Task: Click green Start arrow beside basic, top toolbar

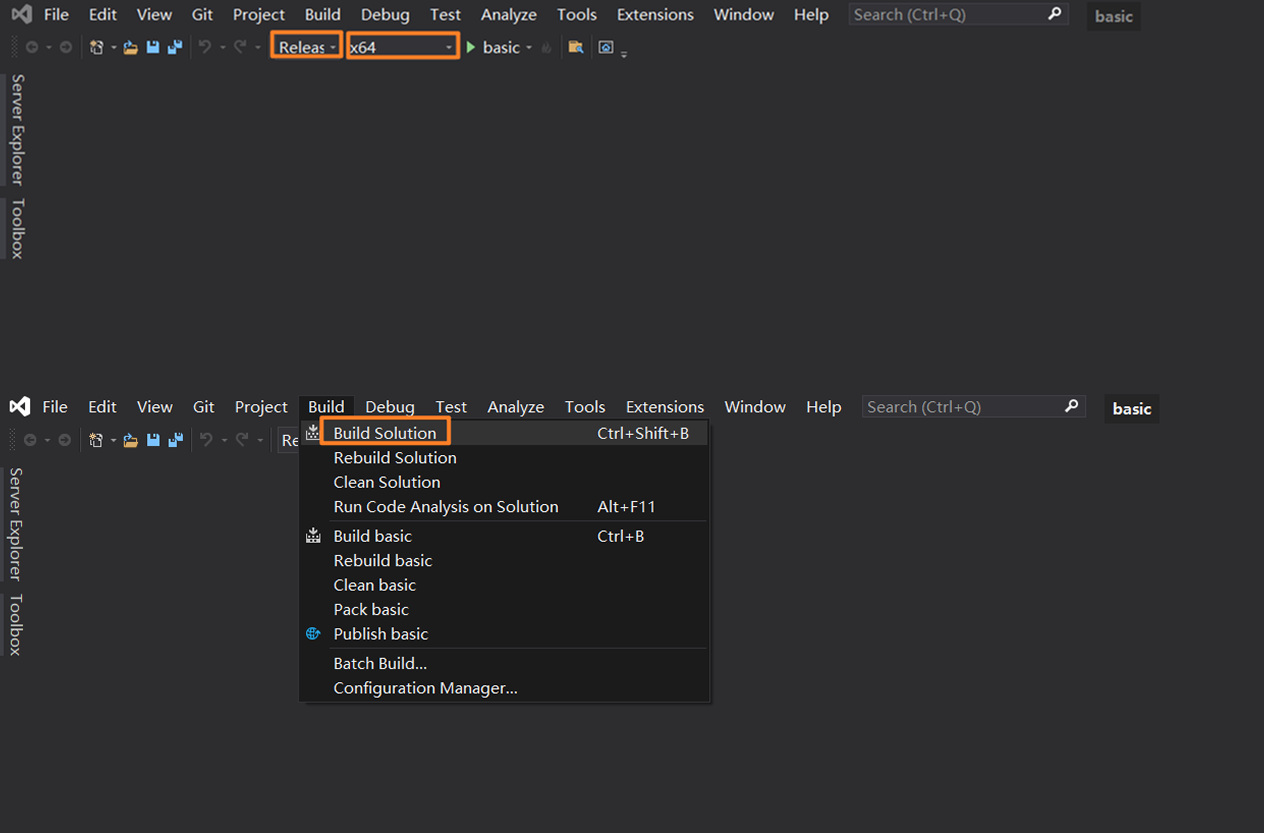Action: pyautogui.click(x=471, y=47)
